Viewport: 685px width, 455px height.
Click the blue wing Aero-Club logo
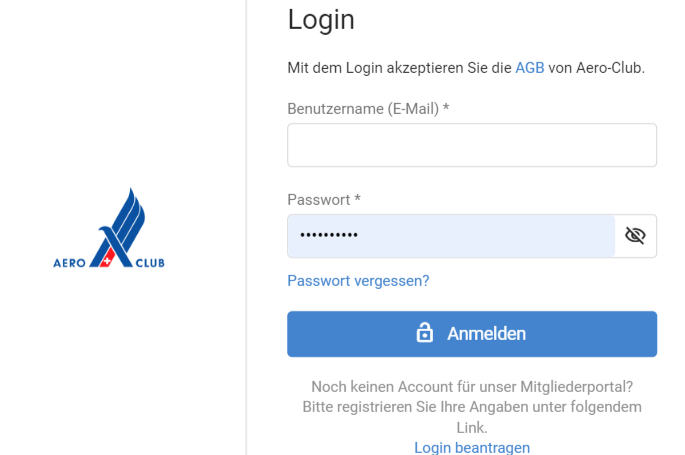tap(109, 228)
